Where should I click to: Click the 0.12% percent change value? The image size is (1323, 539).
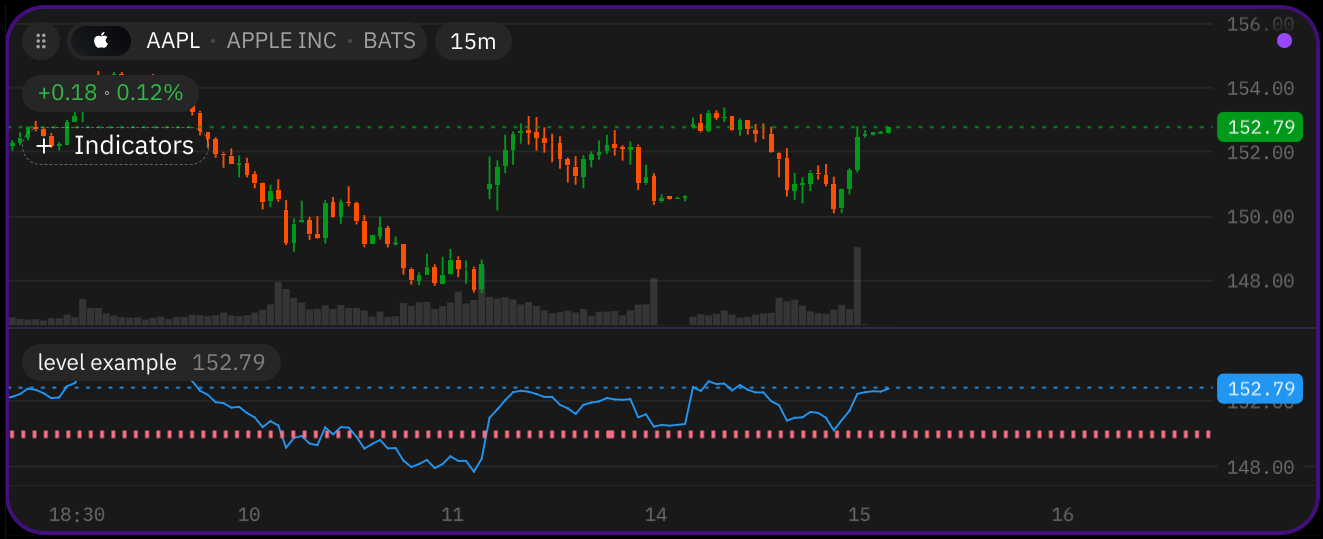tap(150, 93)
